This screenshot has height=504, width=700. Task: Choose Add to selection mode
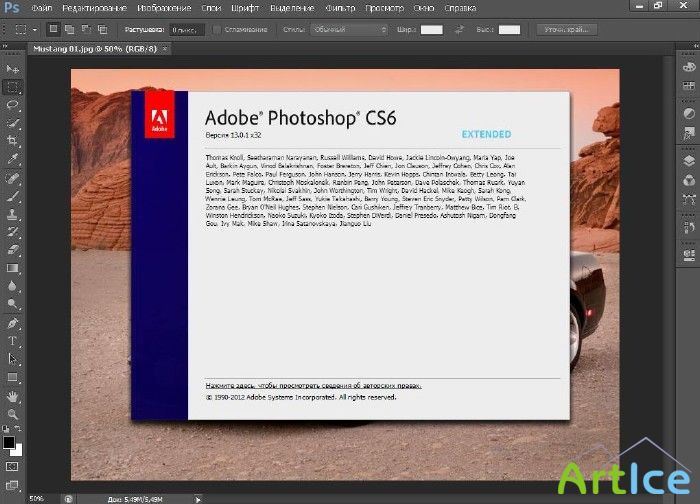point(70,29)
